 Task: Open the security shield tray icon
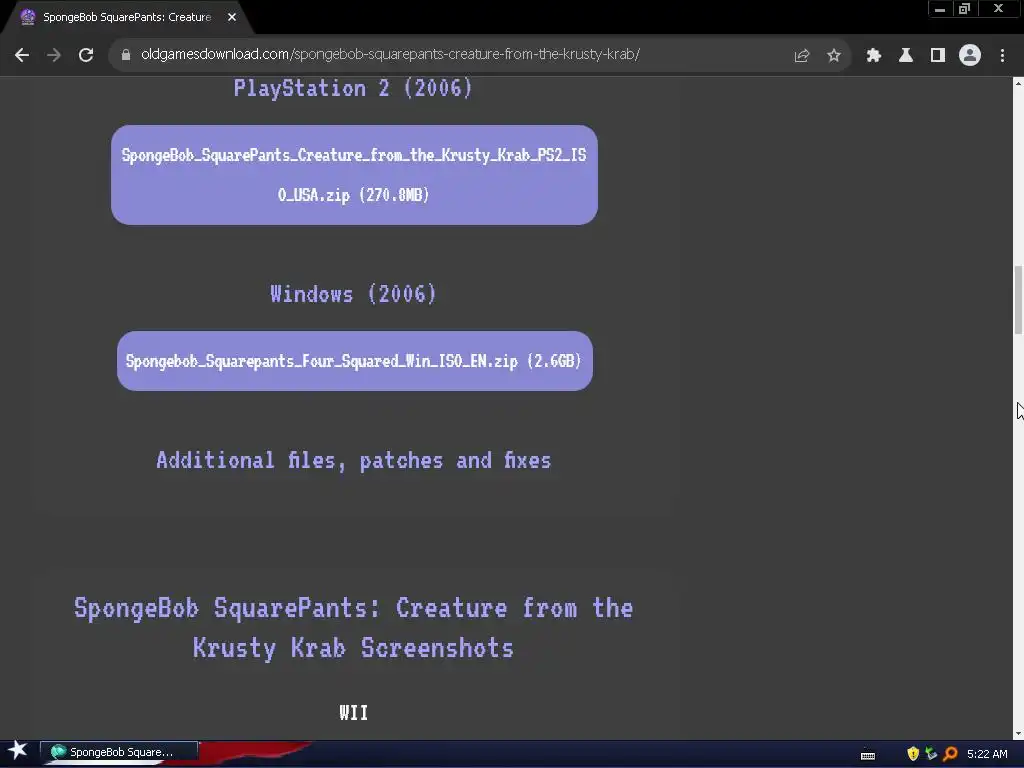(913, 754)
